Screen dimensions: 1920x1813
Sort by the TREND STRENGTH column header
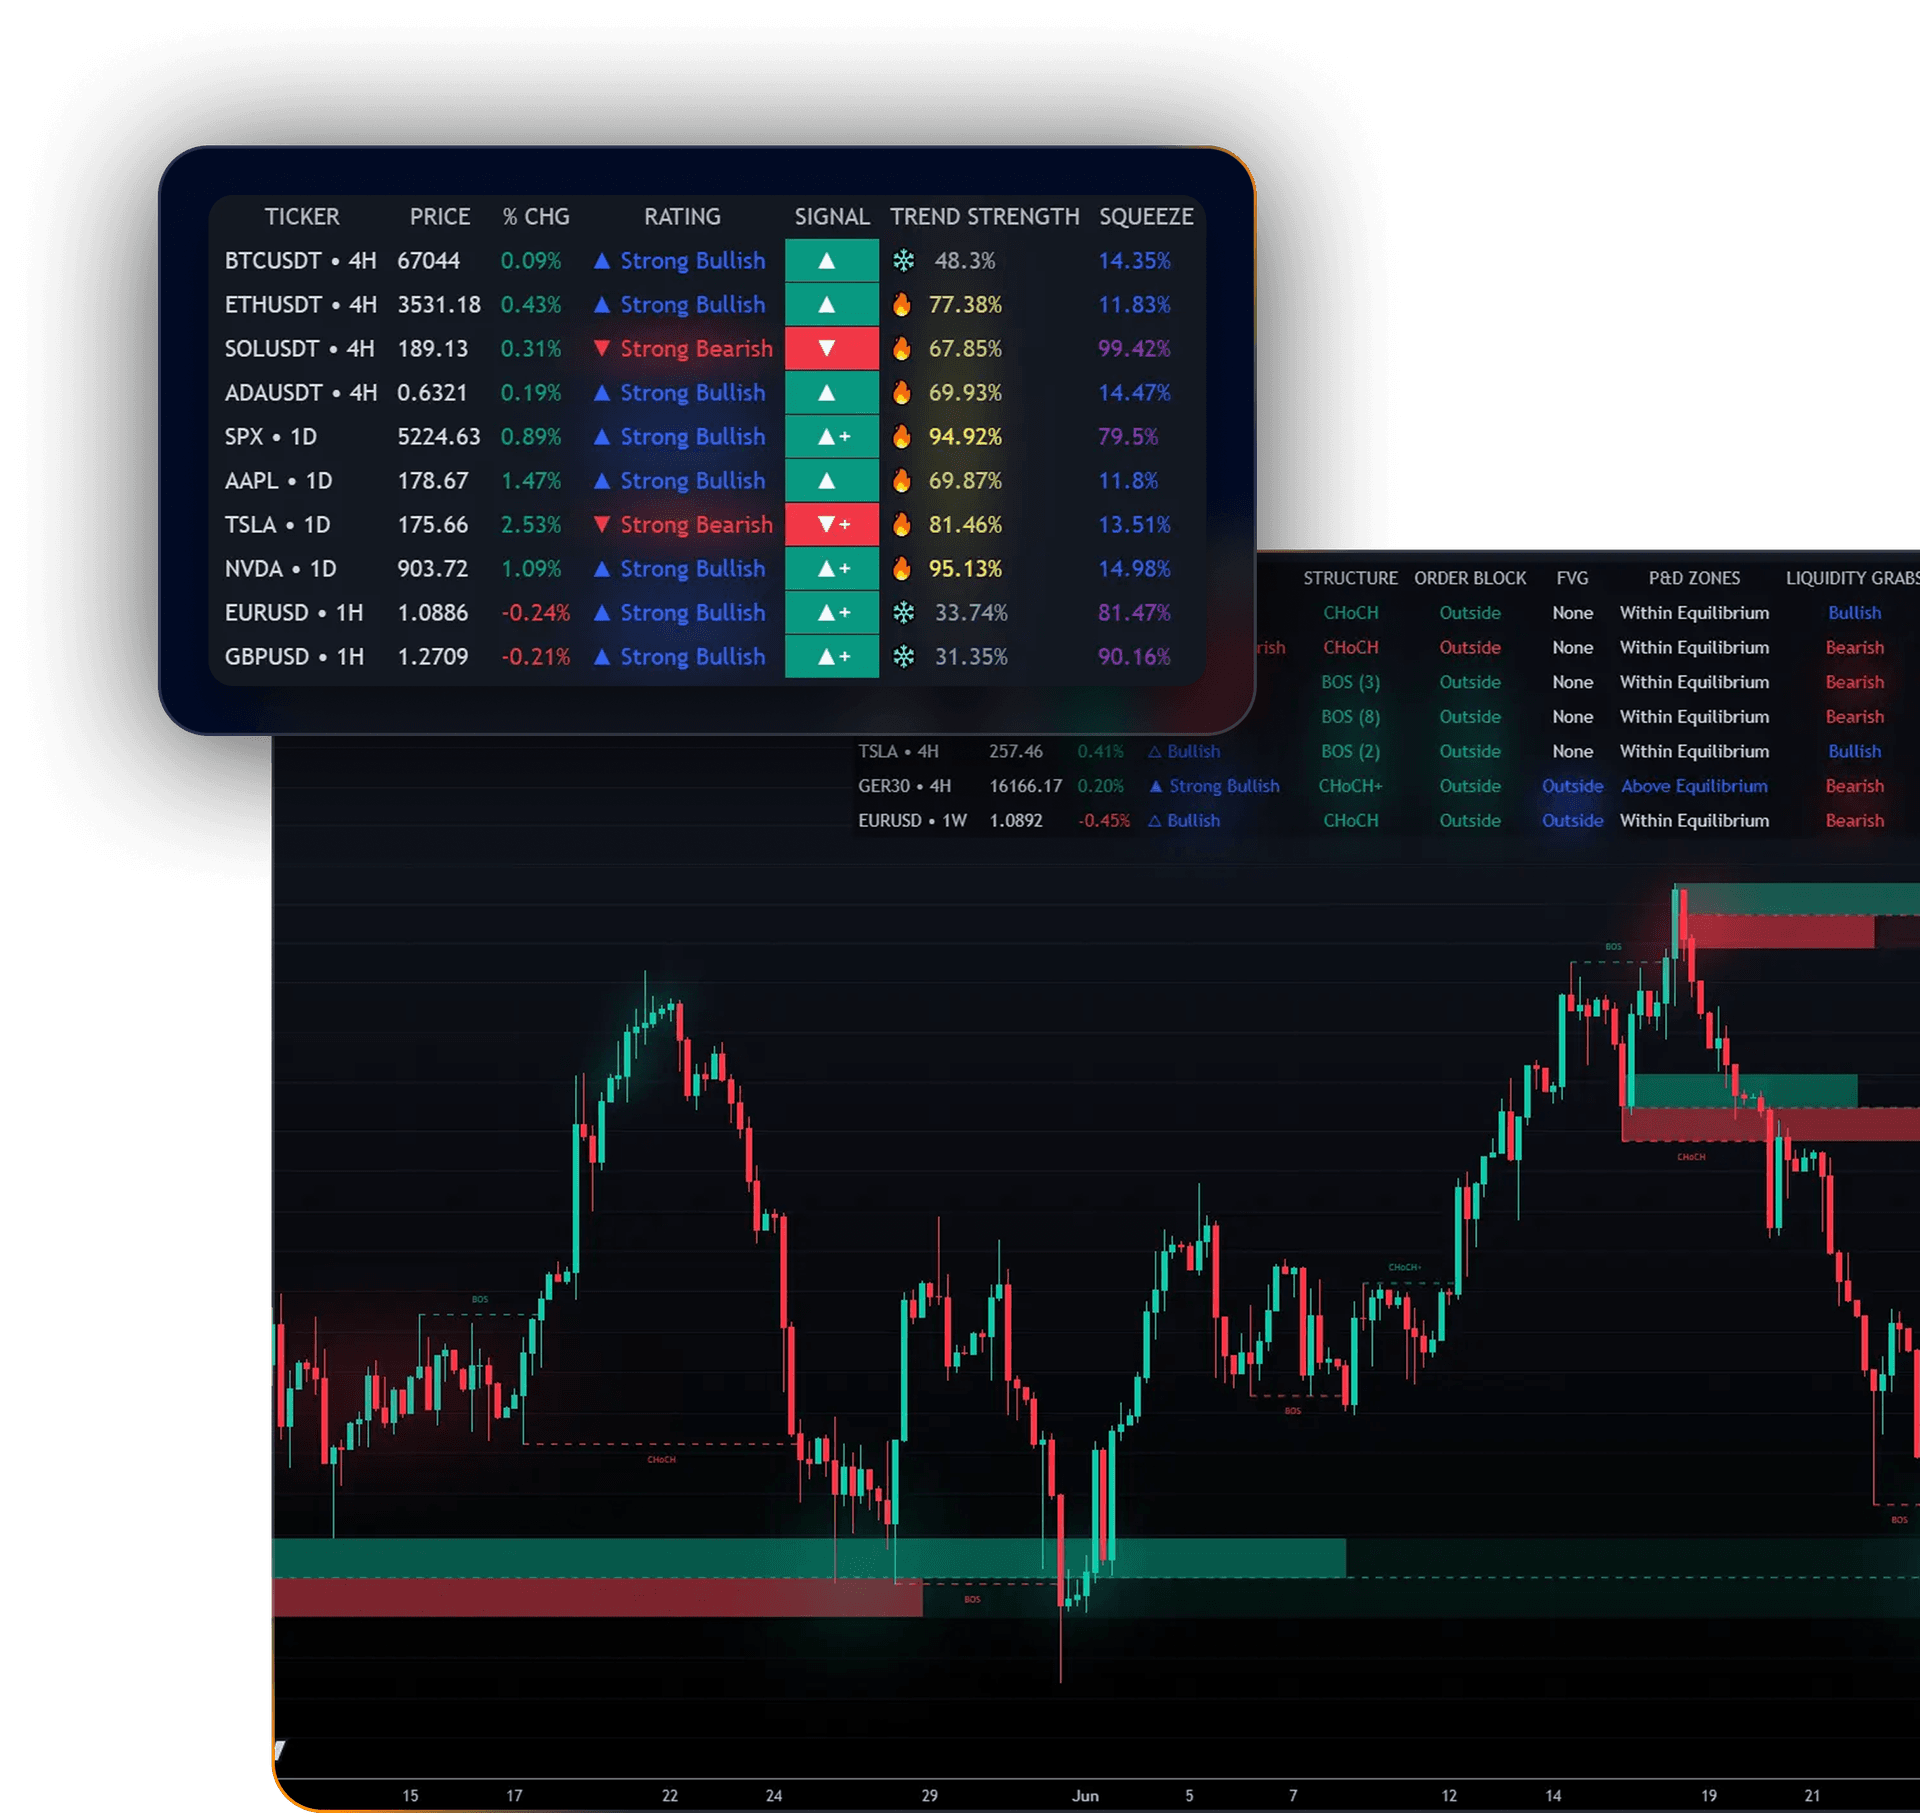984,217
